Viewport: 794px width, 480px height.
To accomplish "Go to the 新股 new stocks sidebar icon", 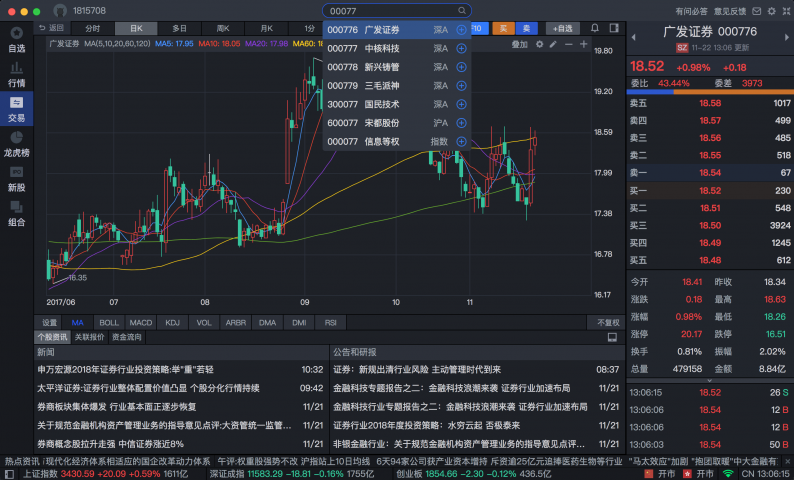I will (16, 179).
